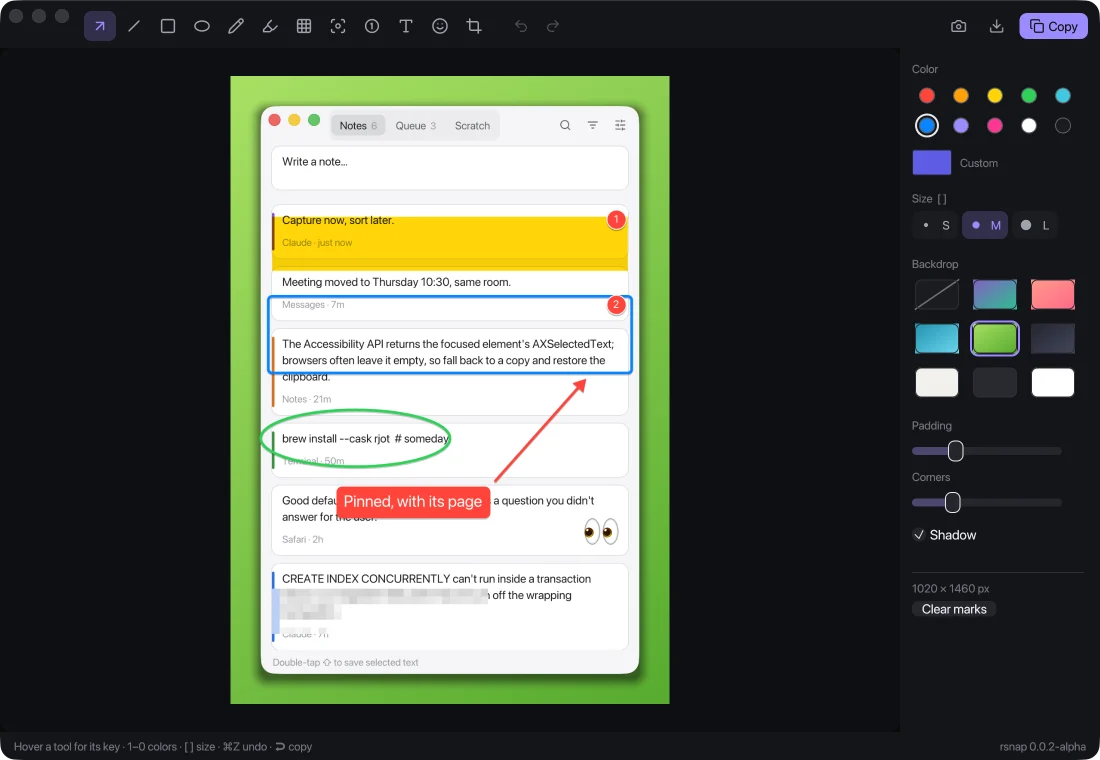Viewport: 1100px width, 760px height.
Task: Clear all marks from the image
Action: [x=953, y=609]
